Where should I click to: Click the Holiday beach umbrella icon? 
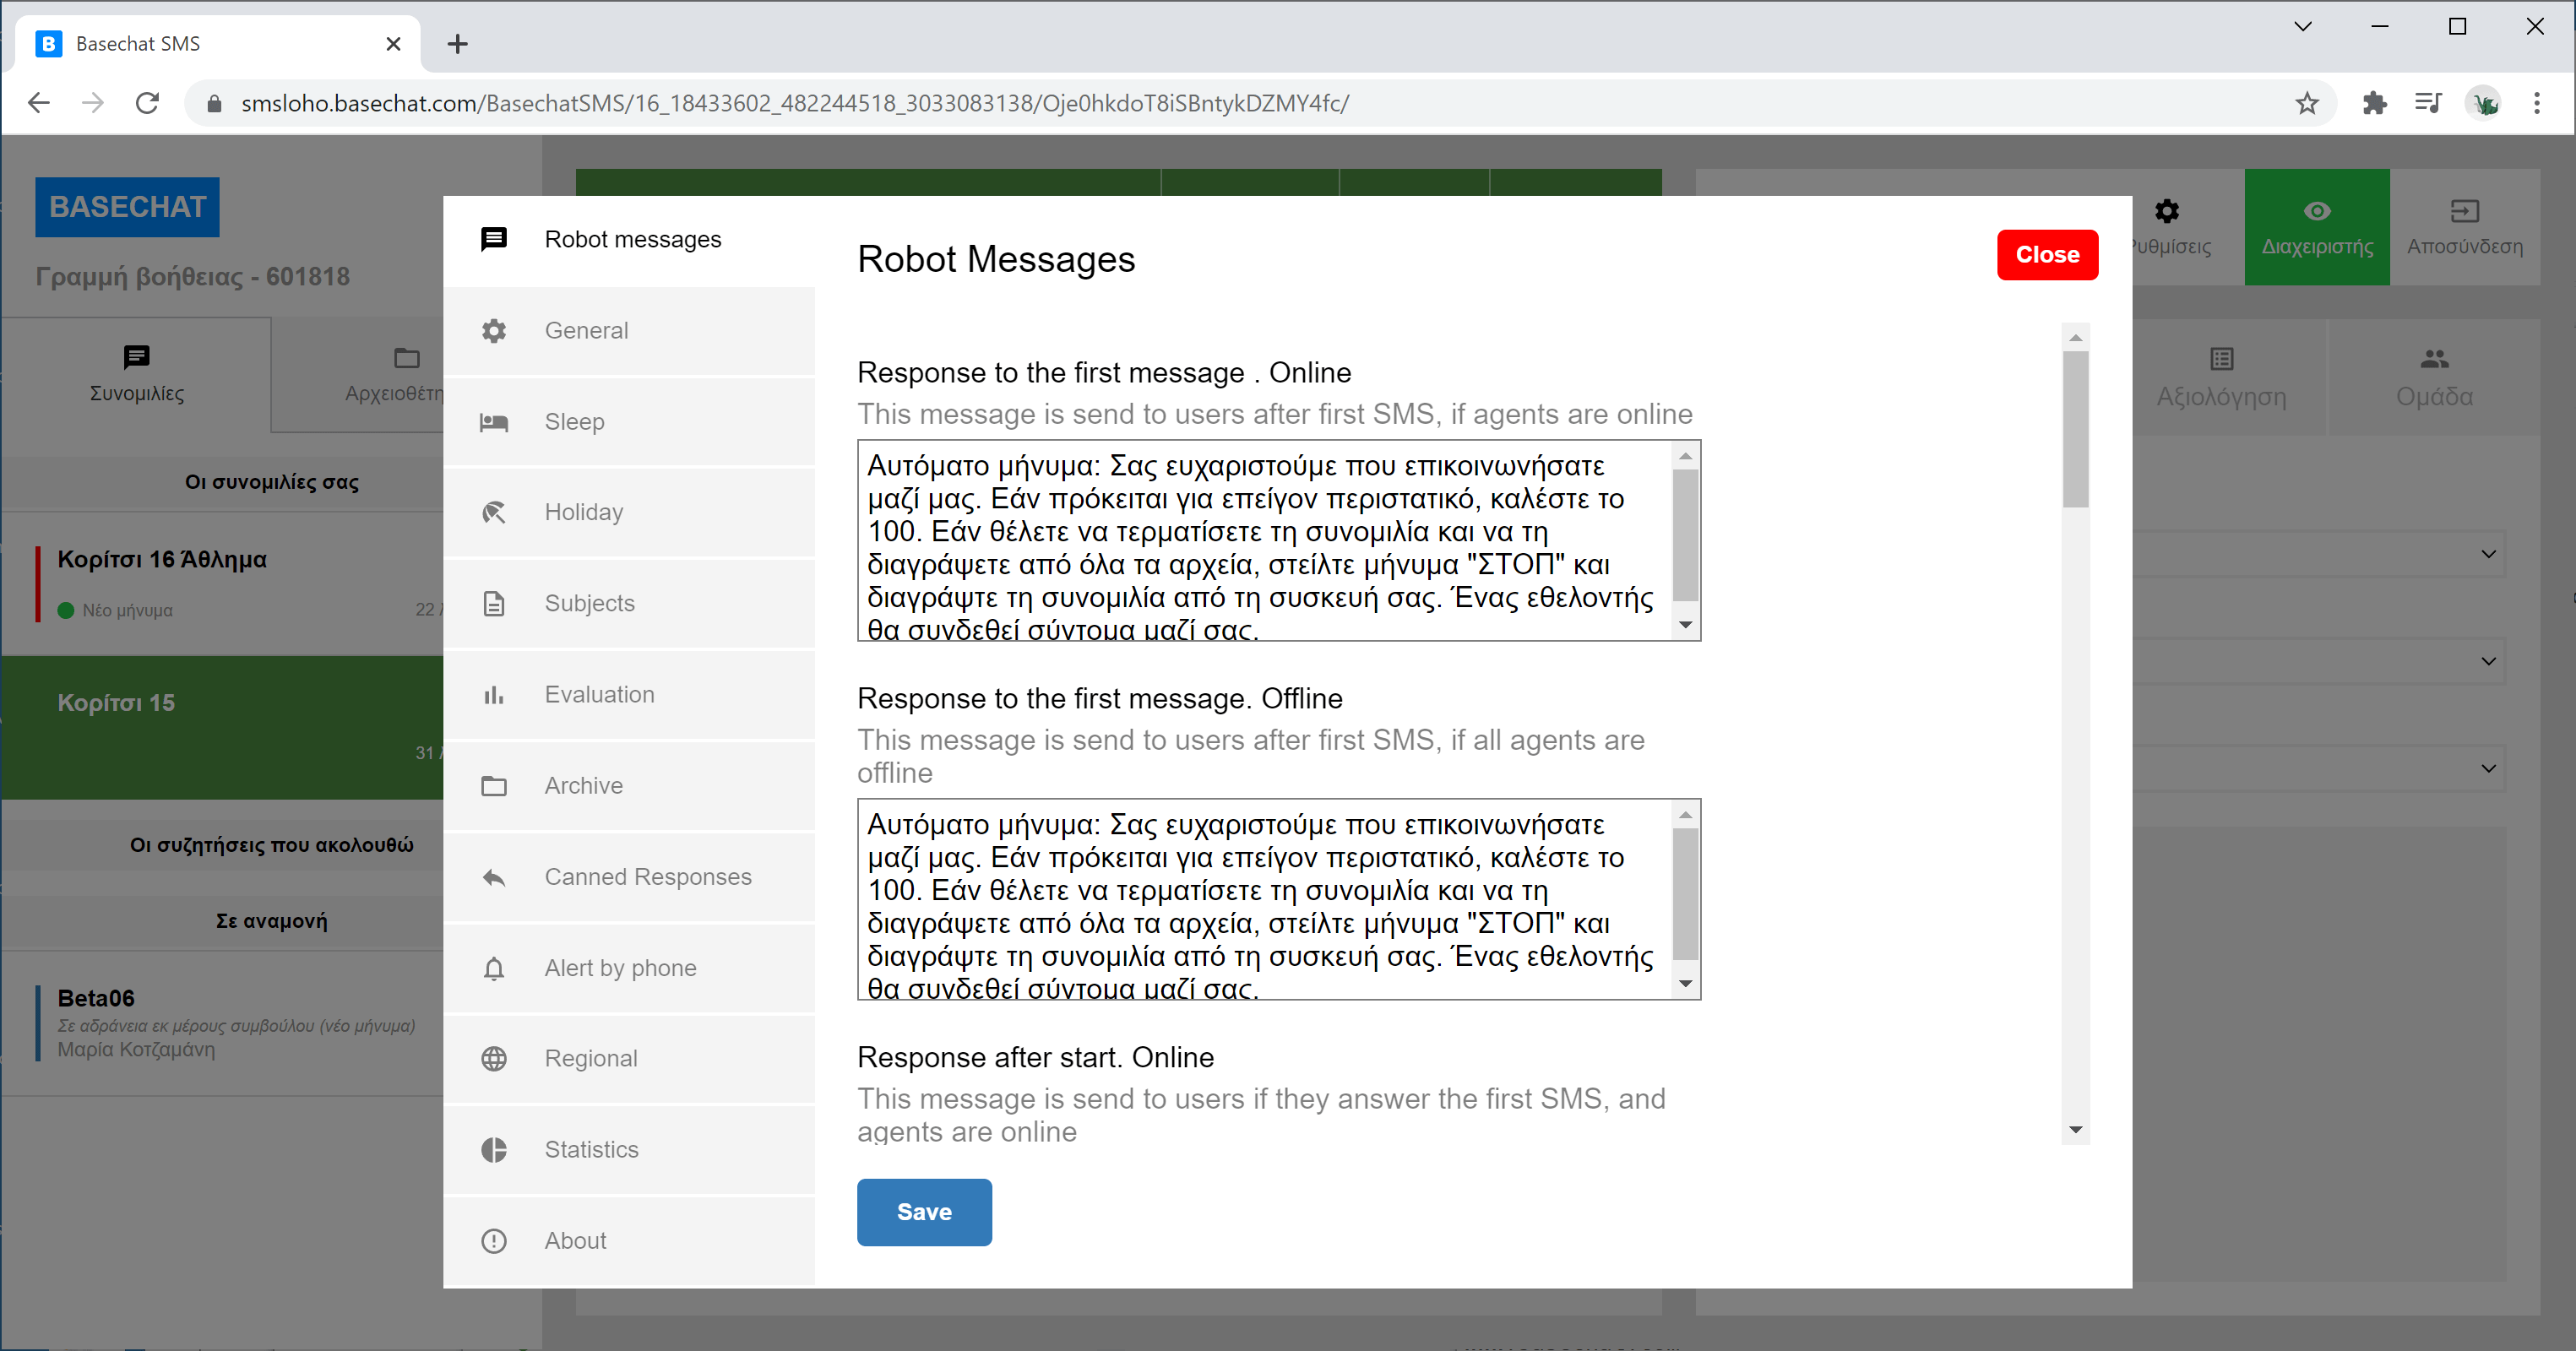point(494,513)
